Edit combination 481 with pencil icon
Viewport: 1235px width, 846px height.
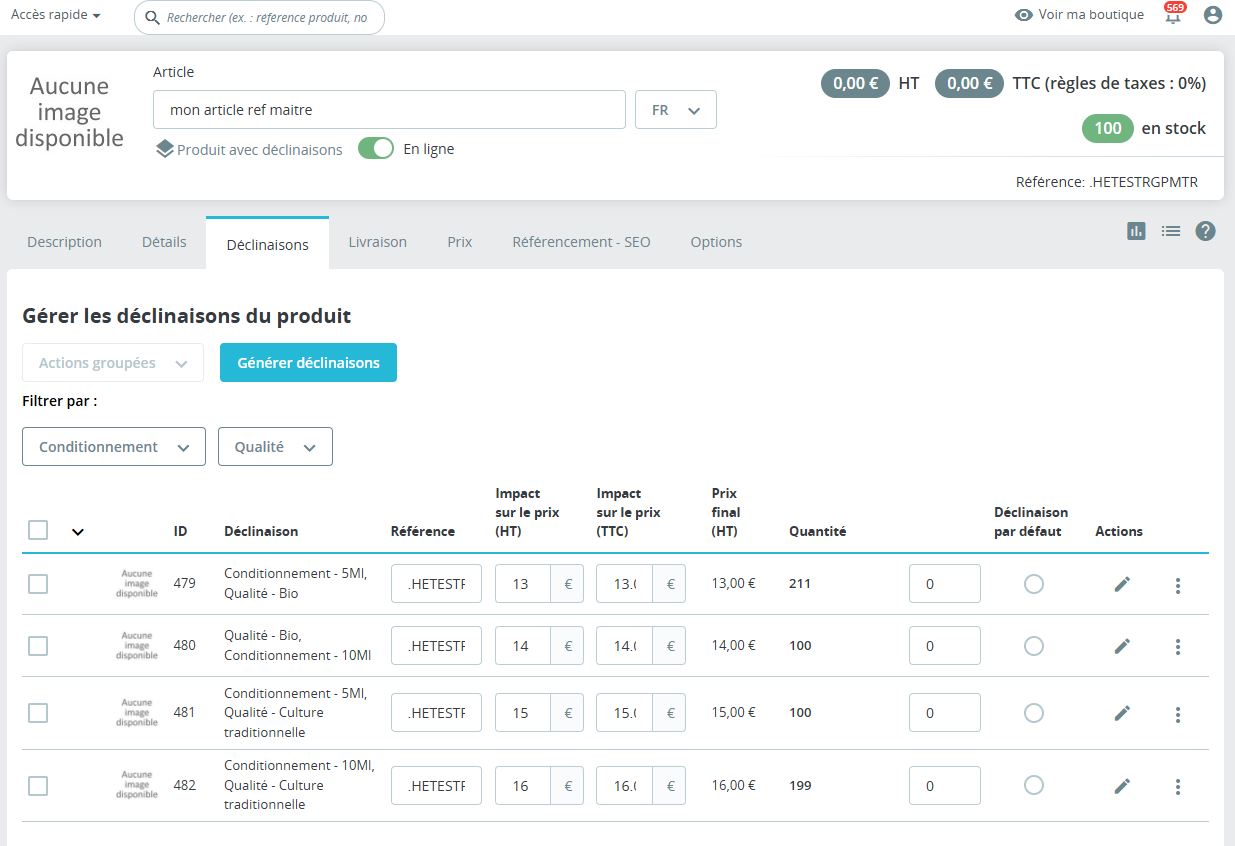point(1122,713)
